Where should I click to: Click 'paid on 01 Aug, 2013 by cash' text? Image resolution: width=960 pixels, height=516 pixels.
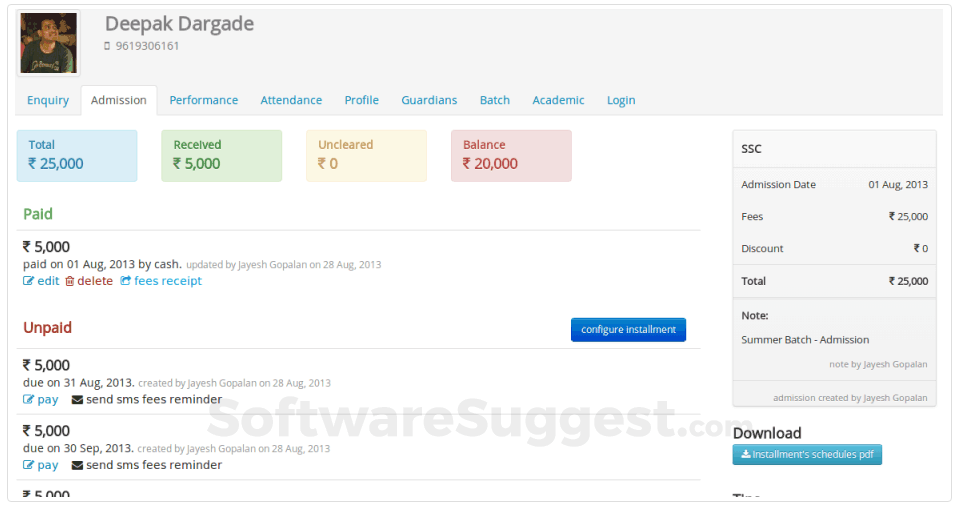click(x=102, y=264)
